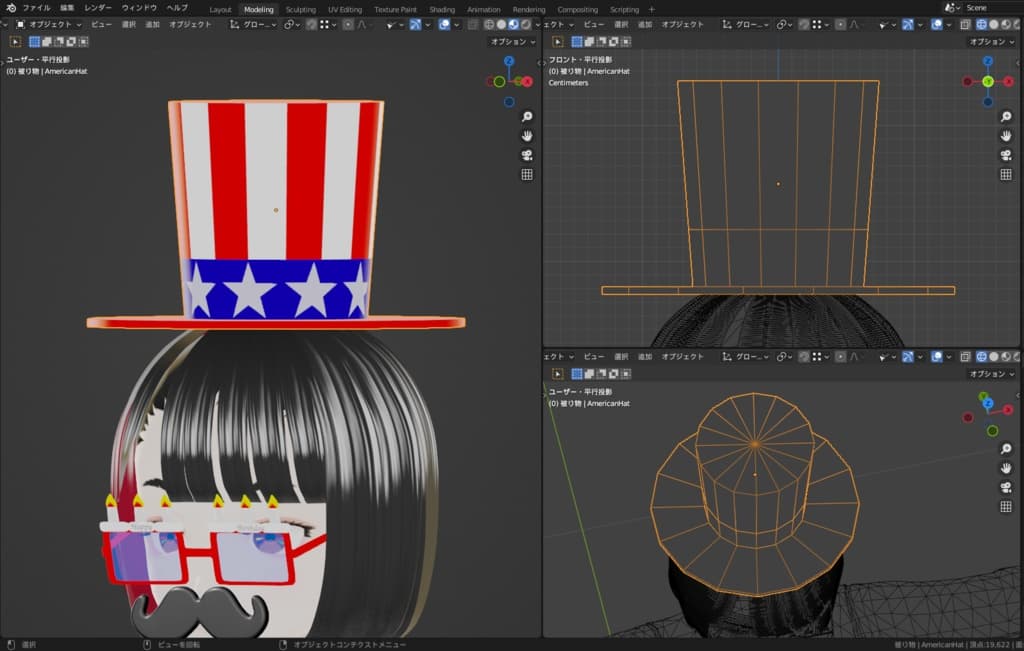Toggle snapping magnet in left viewport header

pyautogui.click(x=312, y=24)
